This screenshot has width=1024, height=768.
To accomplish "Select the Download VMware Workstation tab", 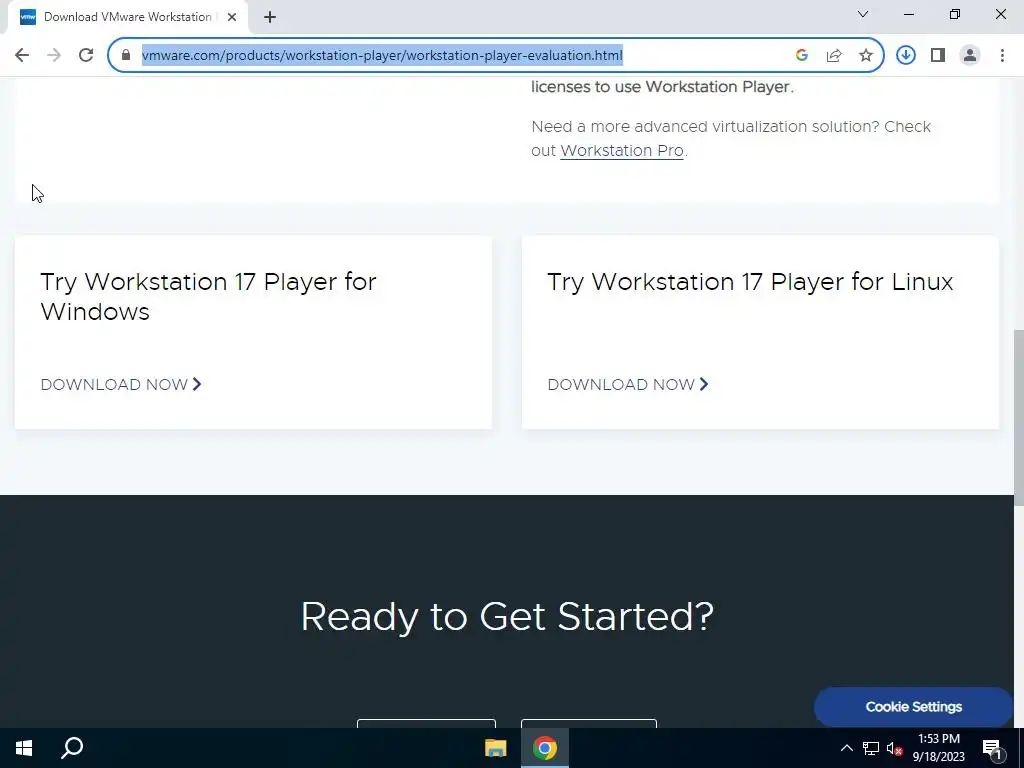I will pyautogui.click(x=127, y=17).
